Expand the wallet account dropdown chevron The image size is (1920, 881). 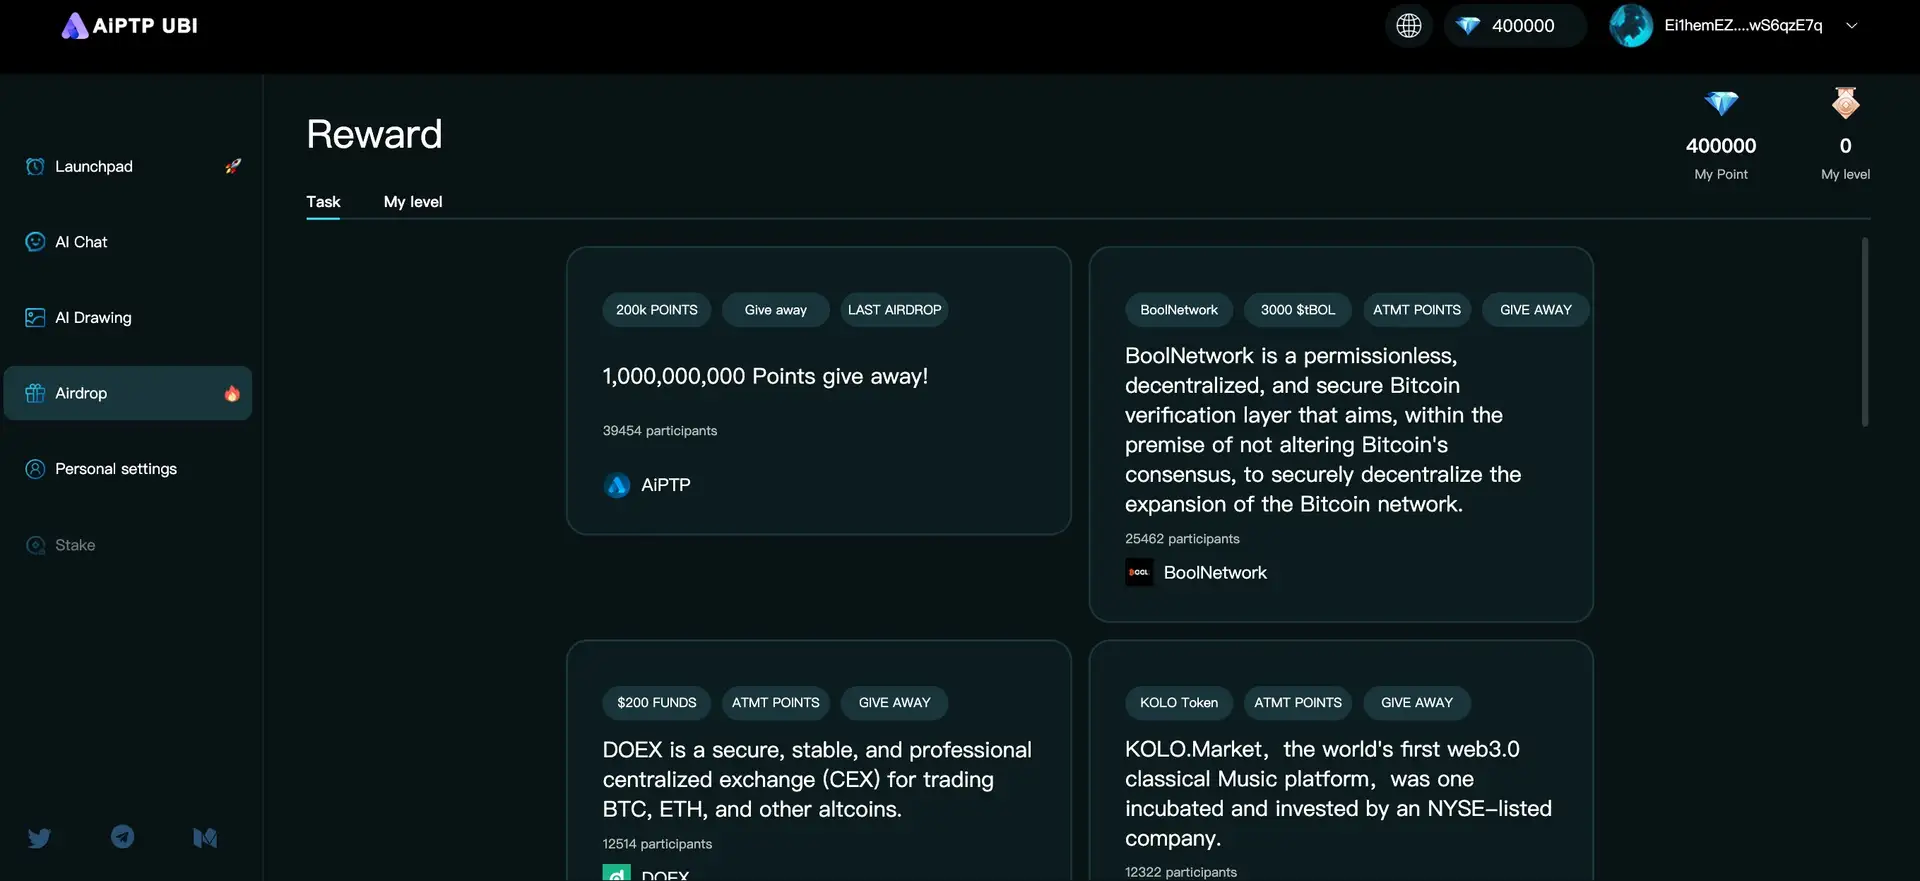(1851, 26)
